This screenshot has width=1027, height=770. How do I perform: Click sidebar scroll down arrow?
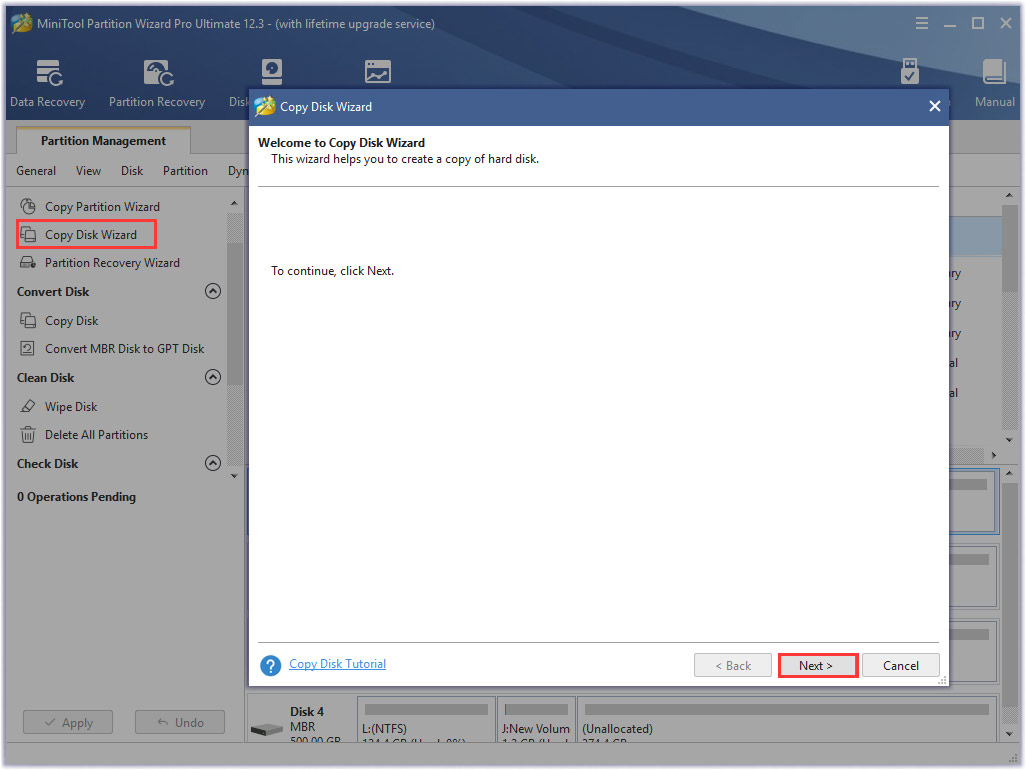[234, 476]
